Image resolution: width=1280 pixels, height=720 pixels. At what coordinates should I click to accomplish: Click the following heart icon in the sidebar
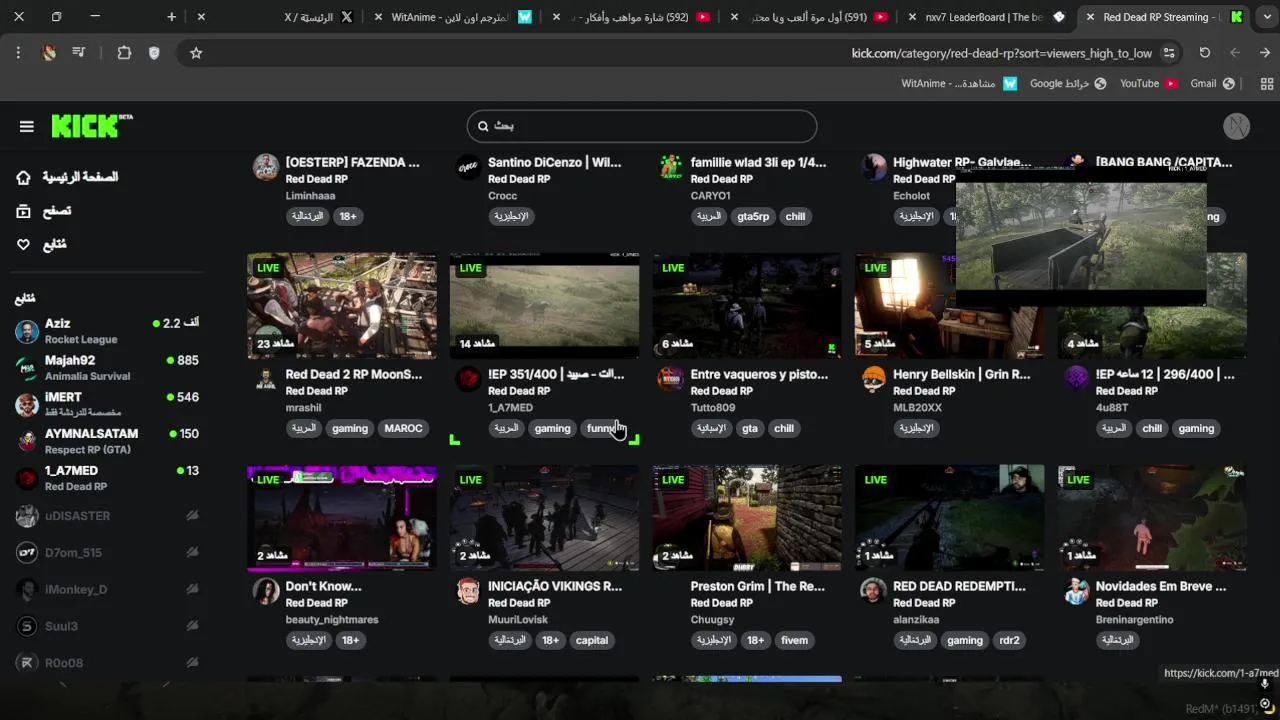click(x=24, y=244)
